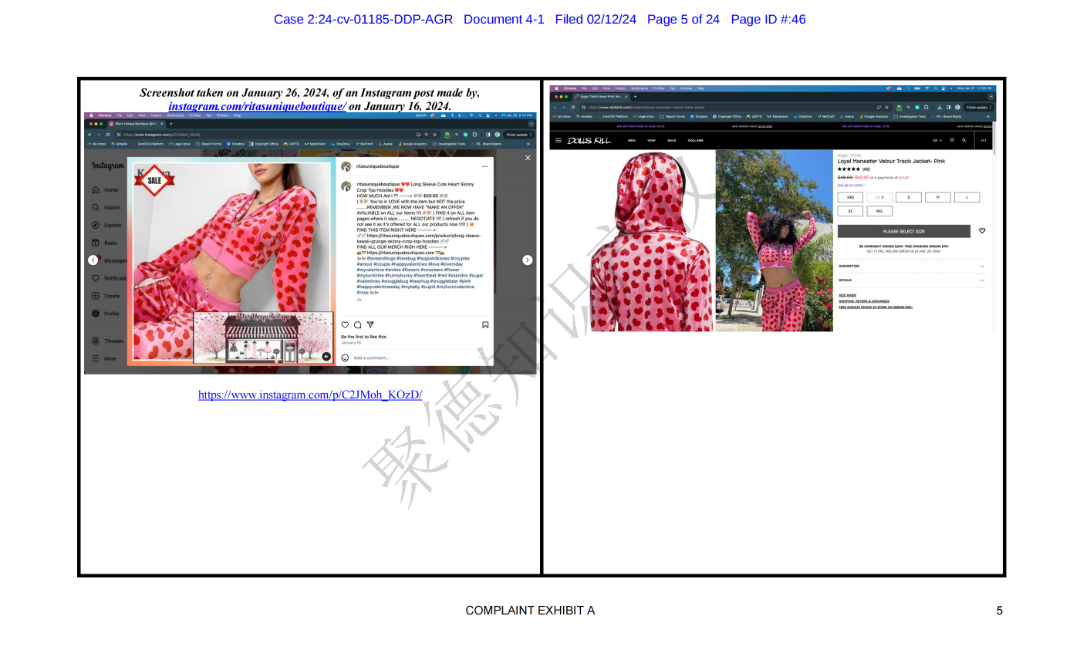1080x655 pixels.
Task: Close the Instagram post overlay with X
Action: (528, 158)
